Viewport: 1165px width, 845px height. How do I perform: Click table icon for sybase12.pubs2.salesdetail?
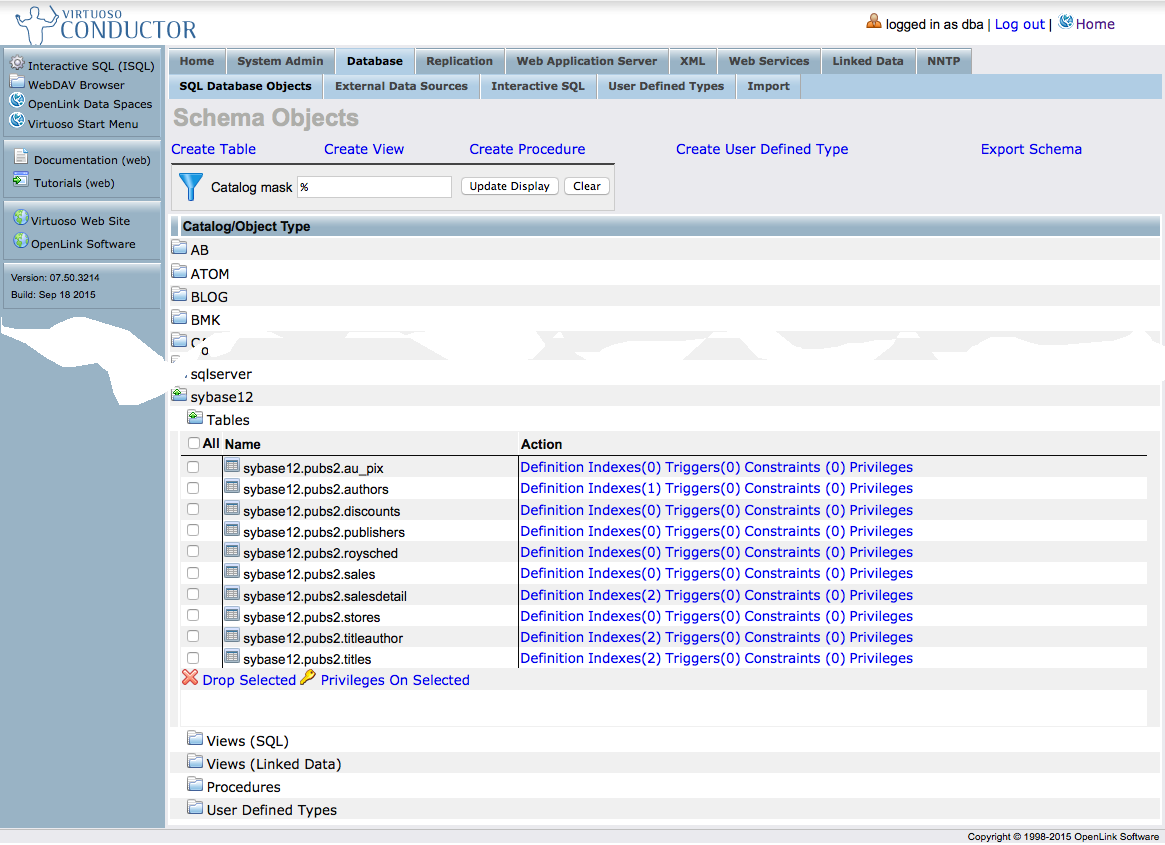232,594
